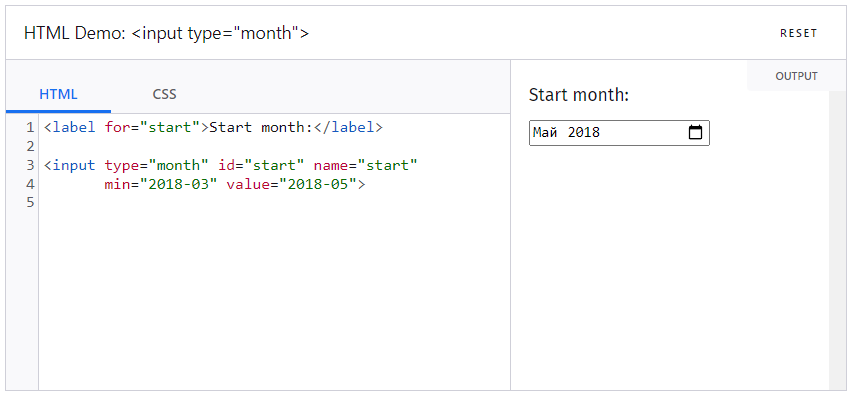The height and width of the screenshot is (401, 852).
Task: Click the HTML Demo title text
Action: (166, 33)
